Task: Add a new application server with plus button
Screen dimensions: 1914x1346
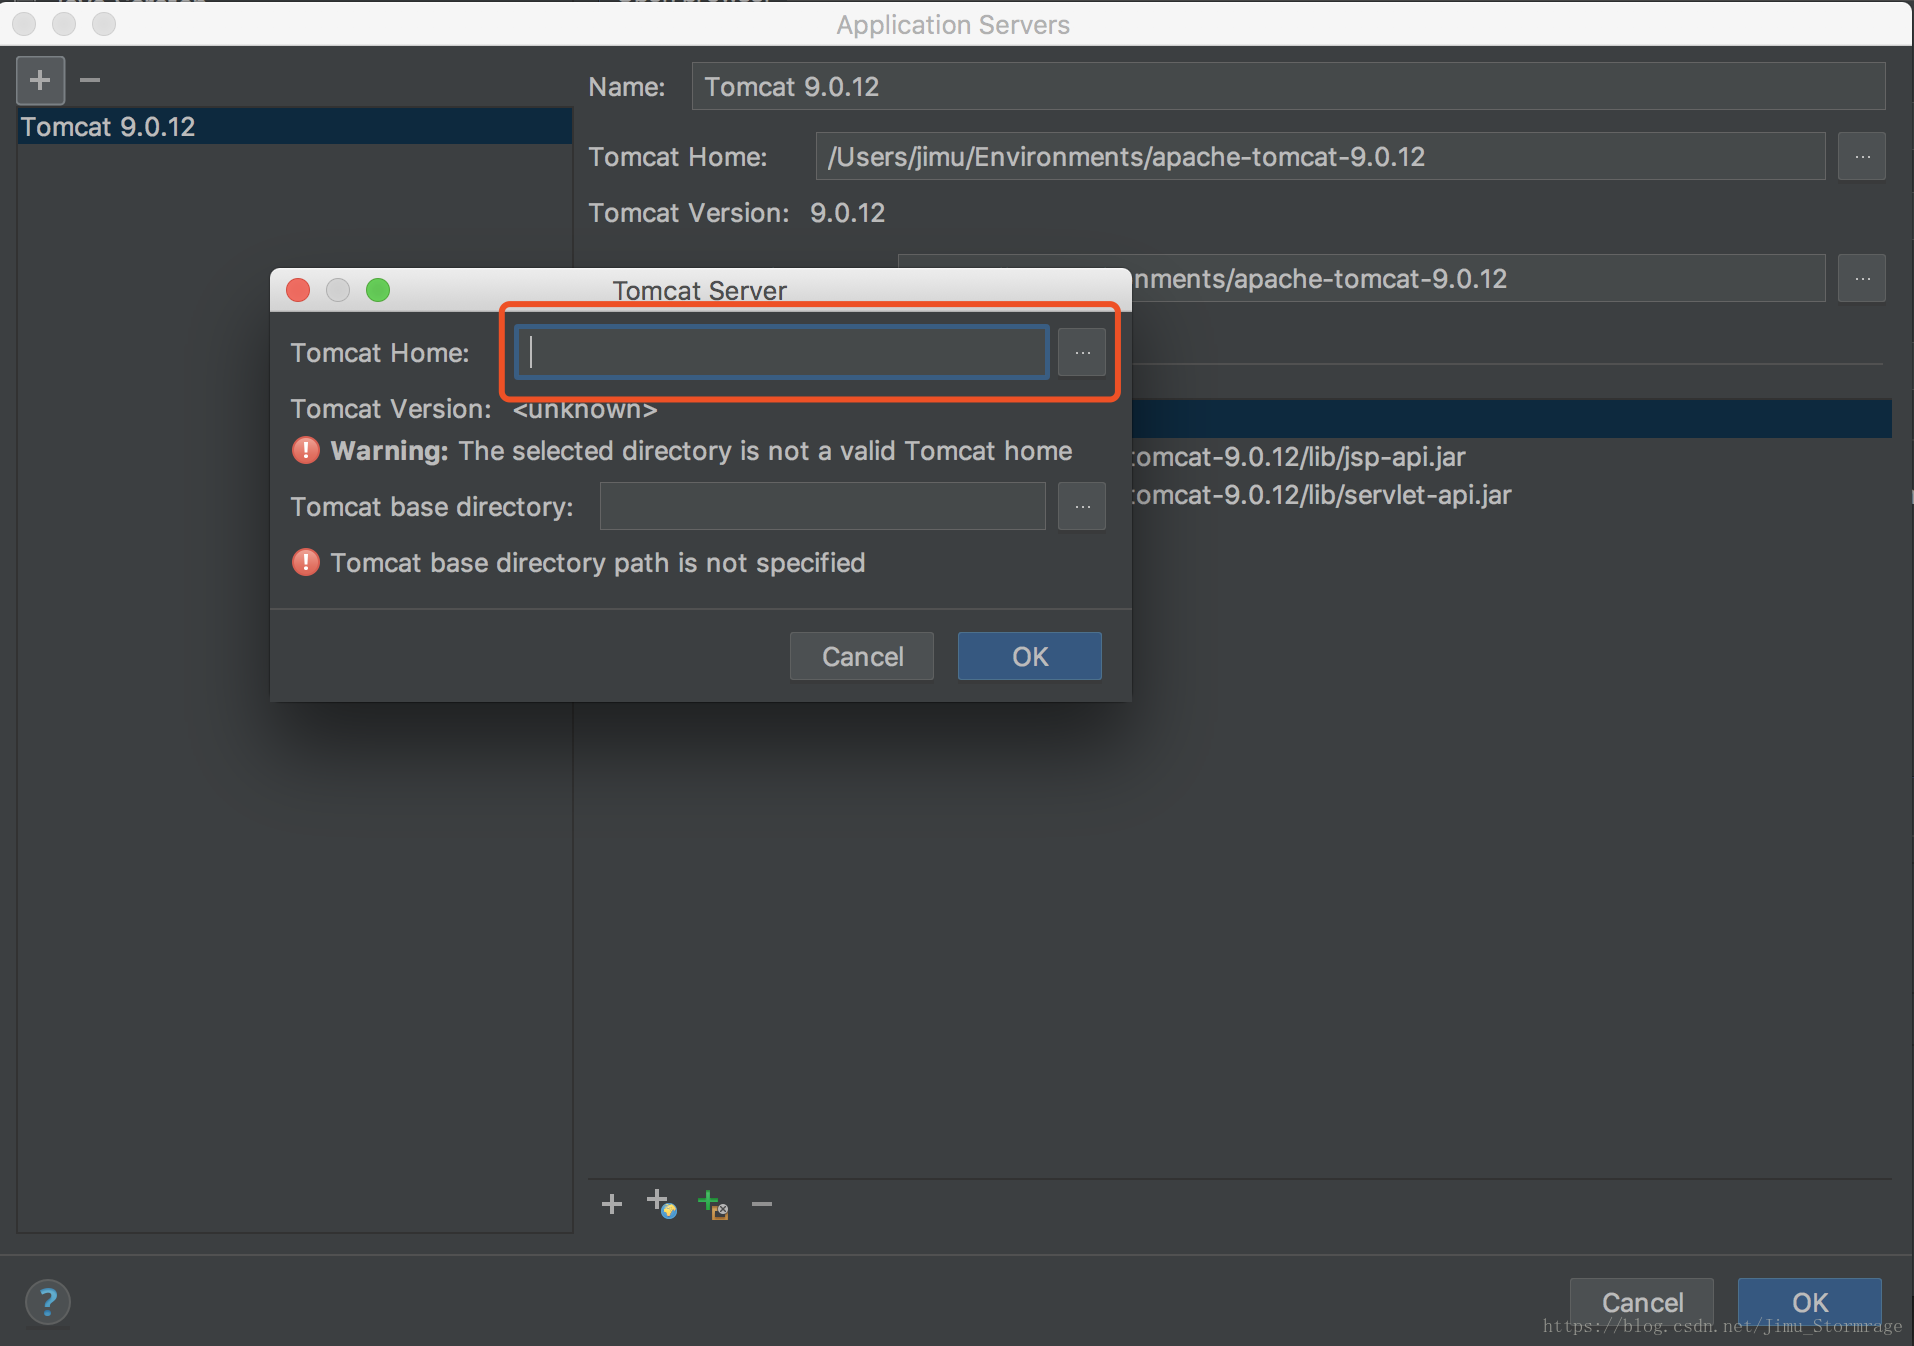Action: (40, 80)
